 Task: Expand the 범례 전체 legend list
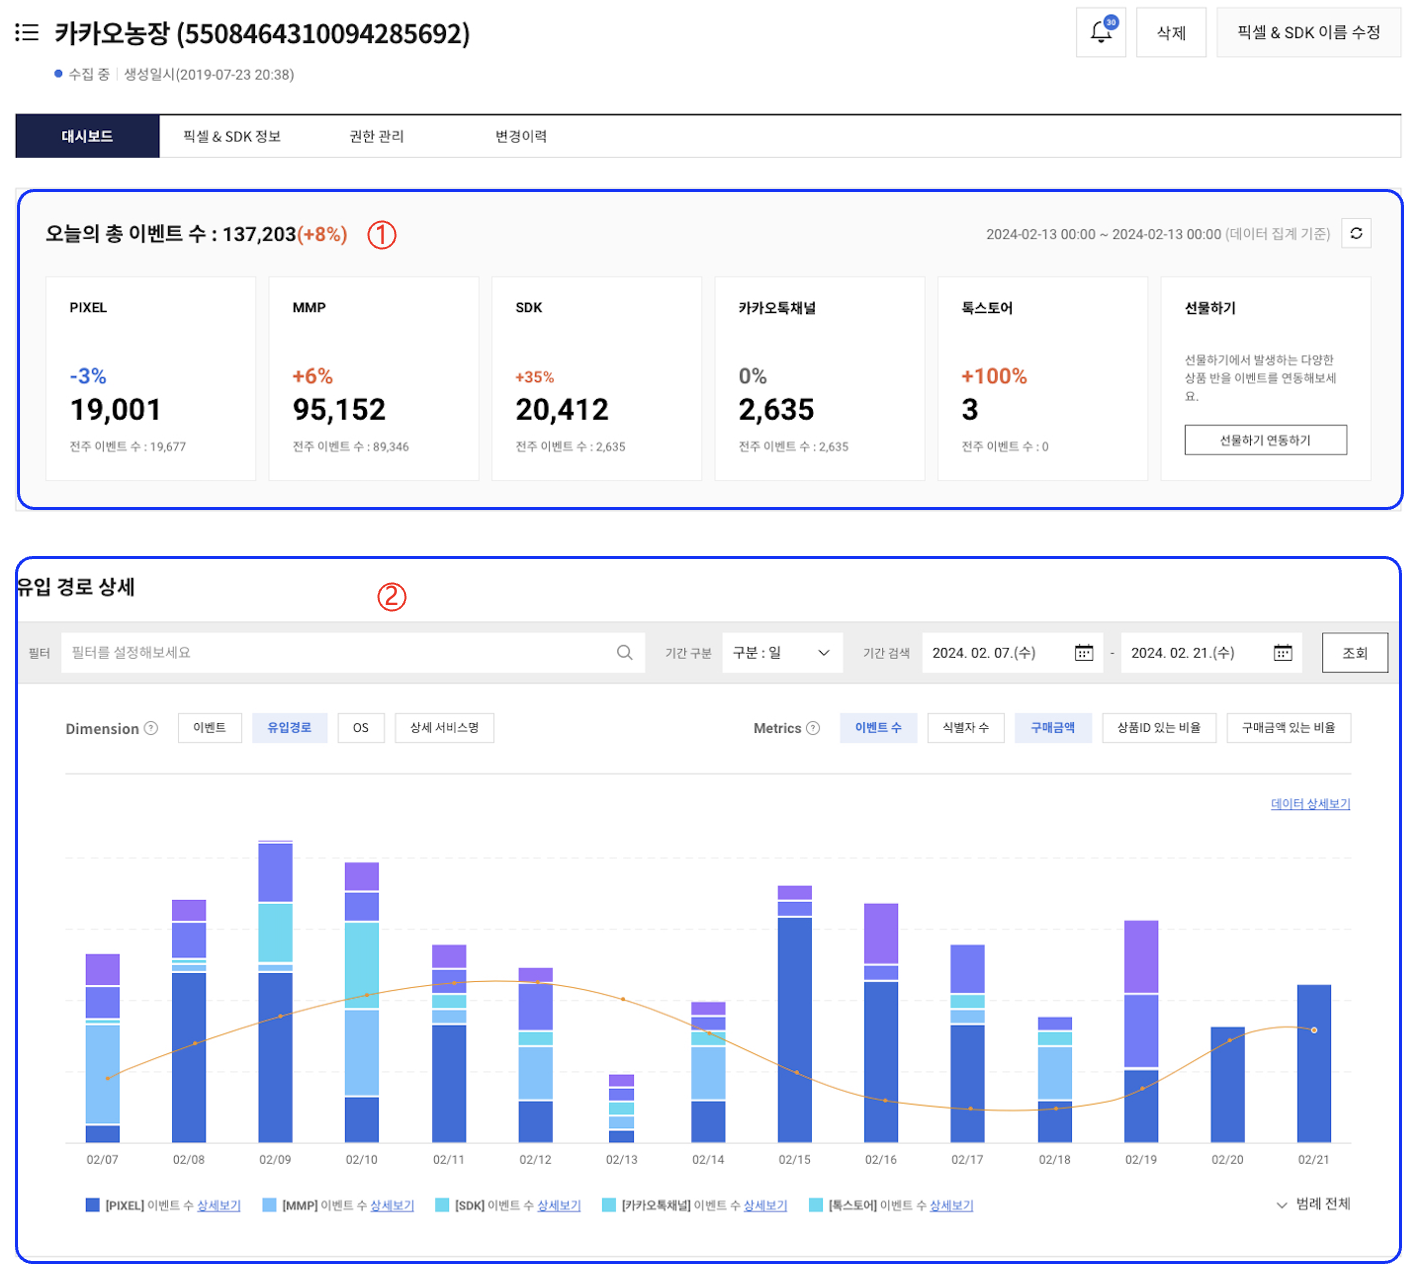click(1313, 1204)
